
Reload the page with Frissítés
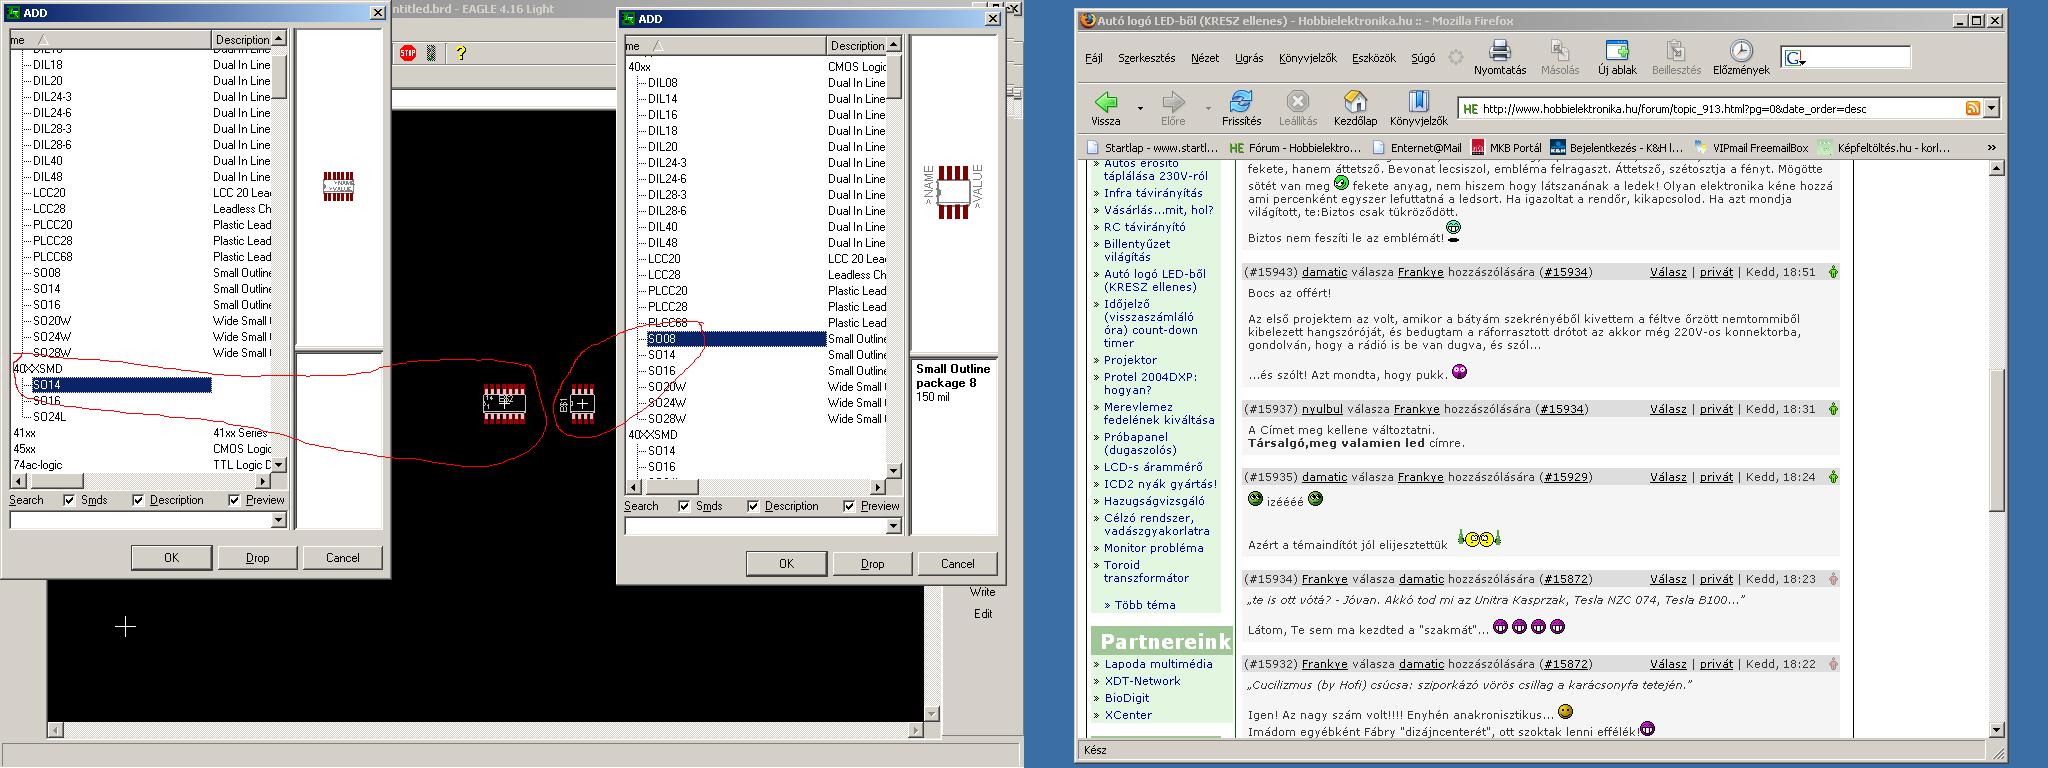pyautogui.click(x=1241, y=108)
